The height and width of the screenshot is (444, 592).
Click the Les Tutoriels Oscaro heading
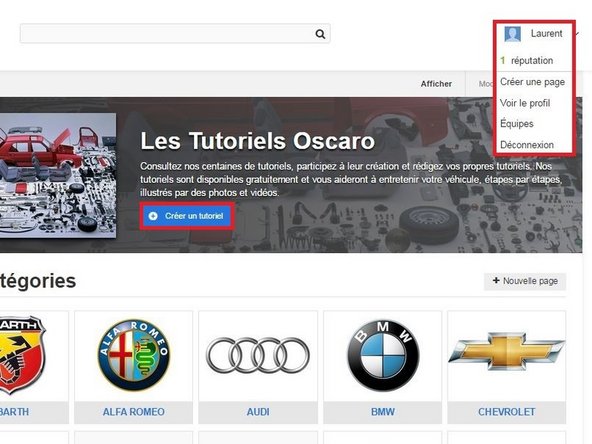point(257,141)
